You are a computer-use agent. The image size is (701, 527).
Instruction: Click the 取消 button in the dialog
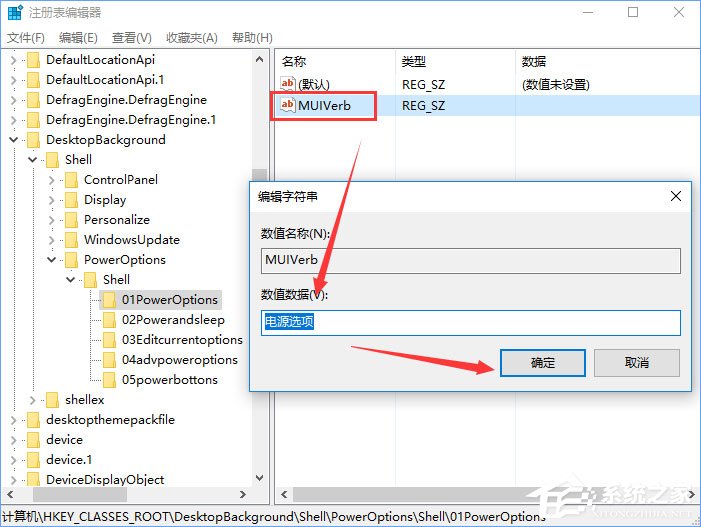(637, 363)
